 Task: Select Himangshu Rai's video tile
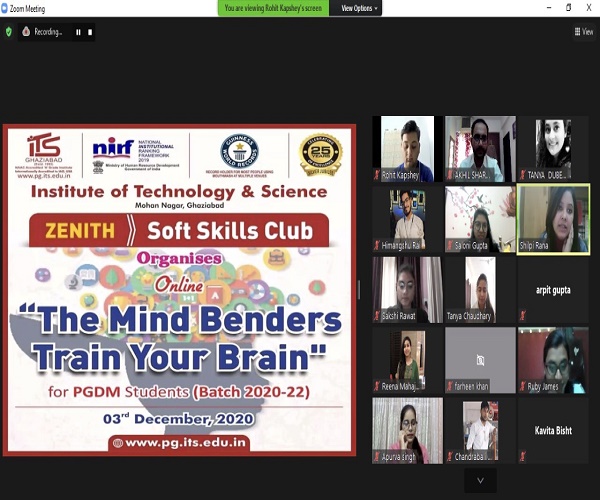click(x=408, y=219)
